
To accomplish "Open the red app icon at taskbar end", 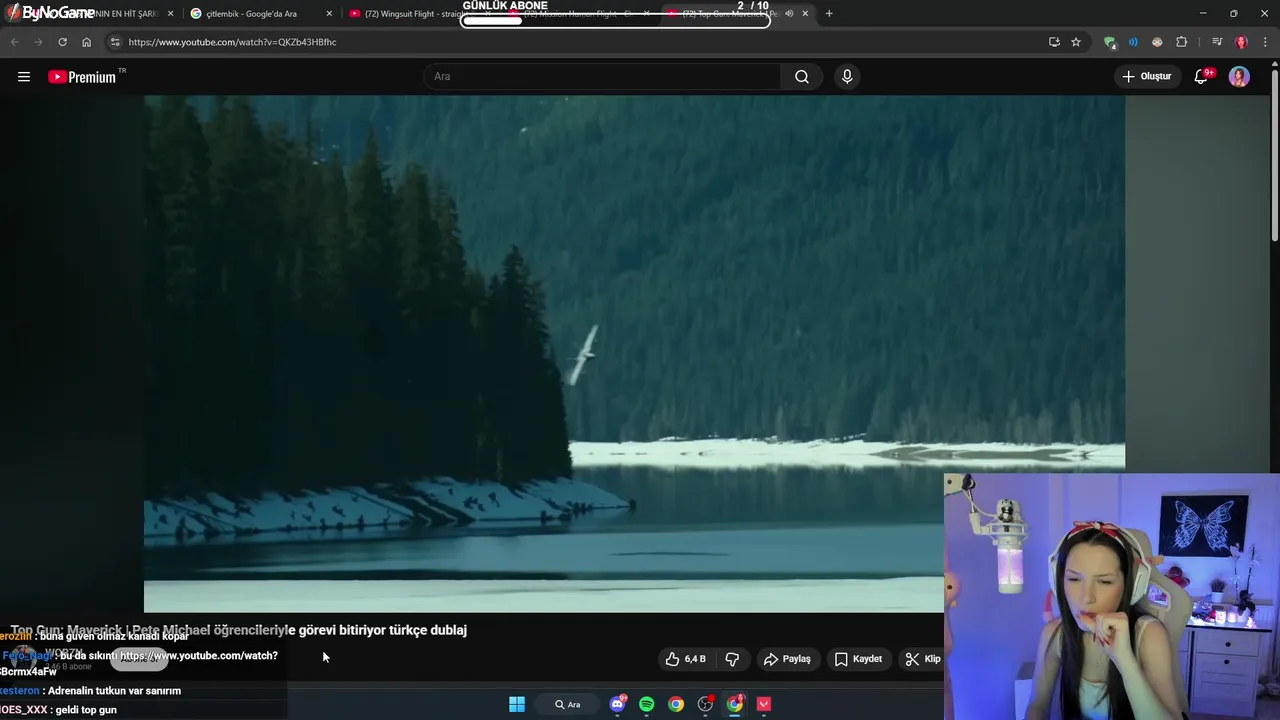I will [764, 704].
